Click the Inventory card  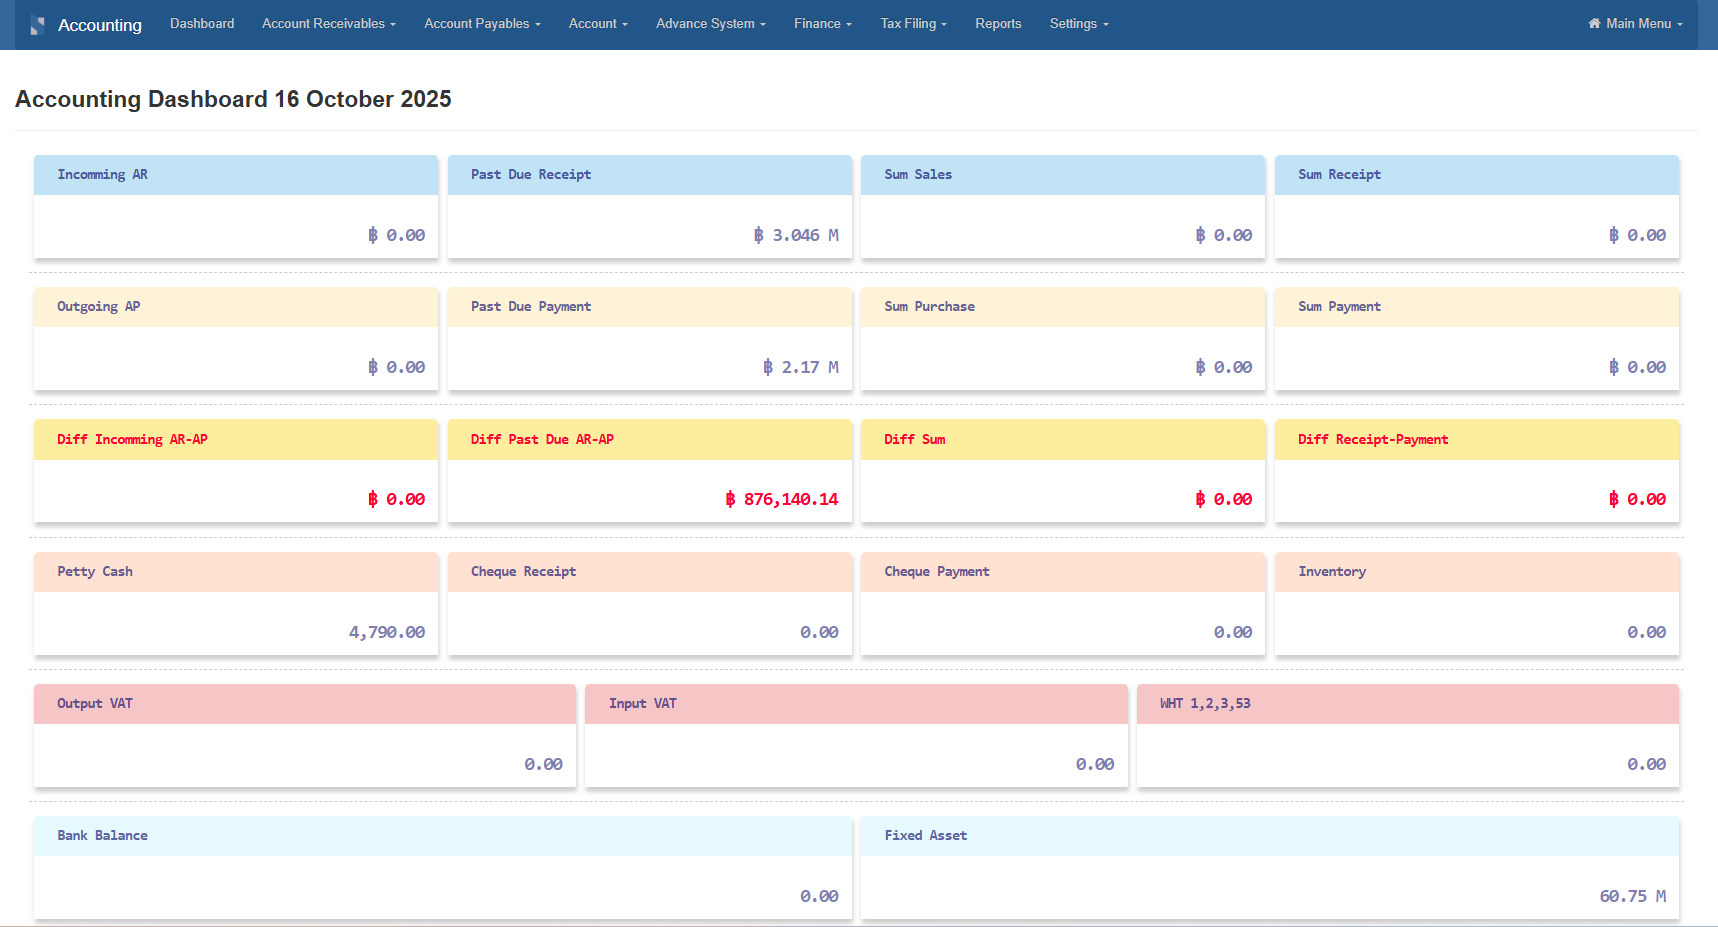tap(1477, 603)
